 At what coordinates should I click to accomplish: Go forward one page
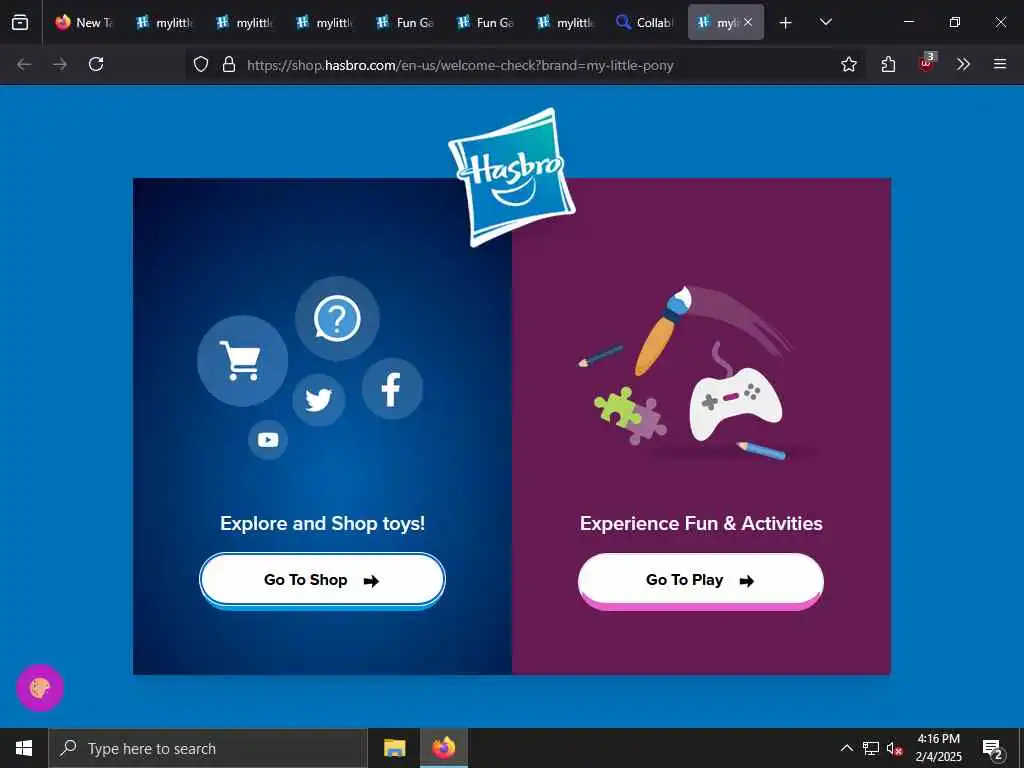tap(60, 64)
